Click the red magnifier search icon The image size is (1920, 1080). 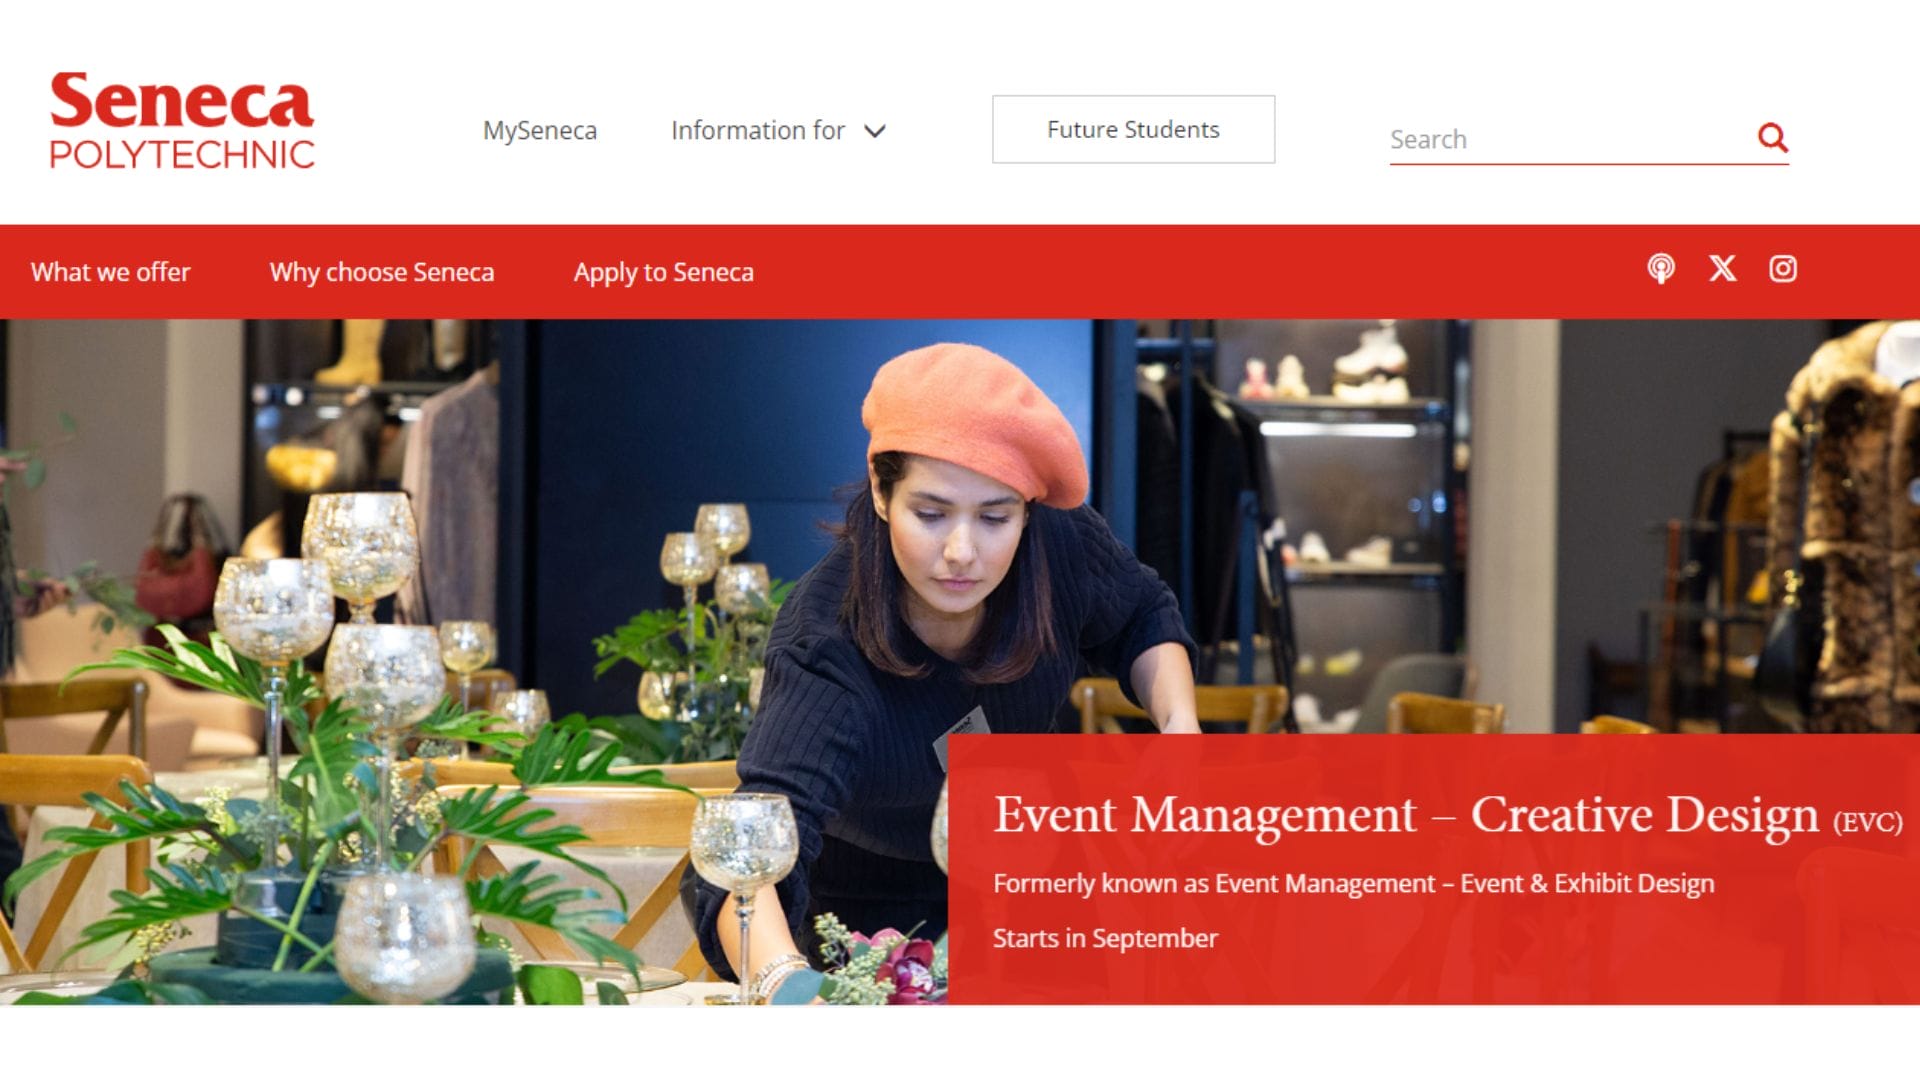1772,137
